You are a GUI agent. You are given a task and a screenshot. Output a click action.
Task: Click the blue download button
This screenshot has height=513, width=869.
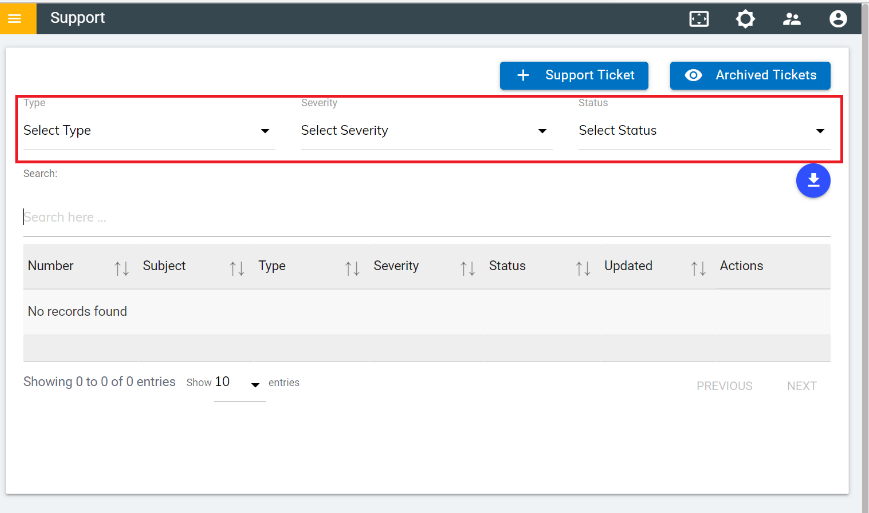[x=813, y=180]
